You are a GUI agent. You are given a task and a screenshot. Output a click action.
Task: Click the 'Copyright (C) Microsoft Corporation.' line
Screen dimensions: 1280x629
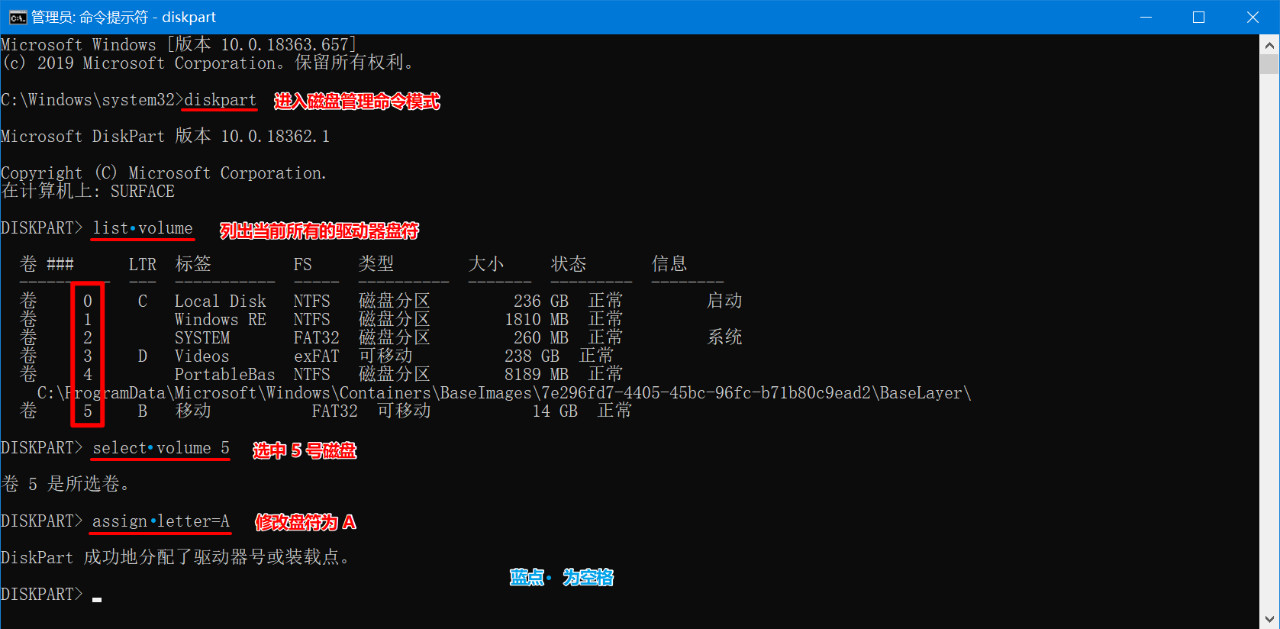(164, 173)
